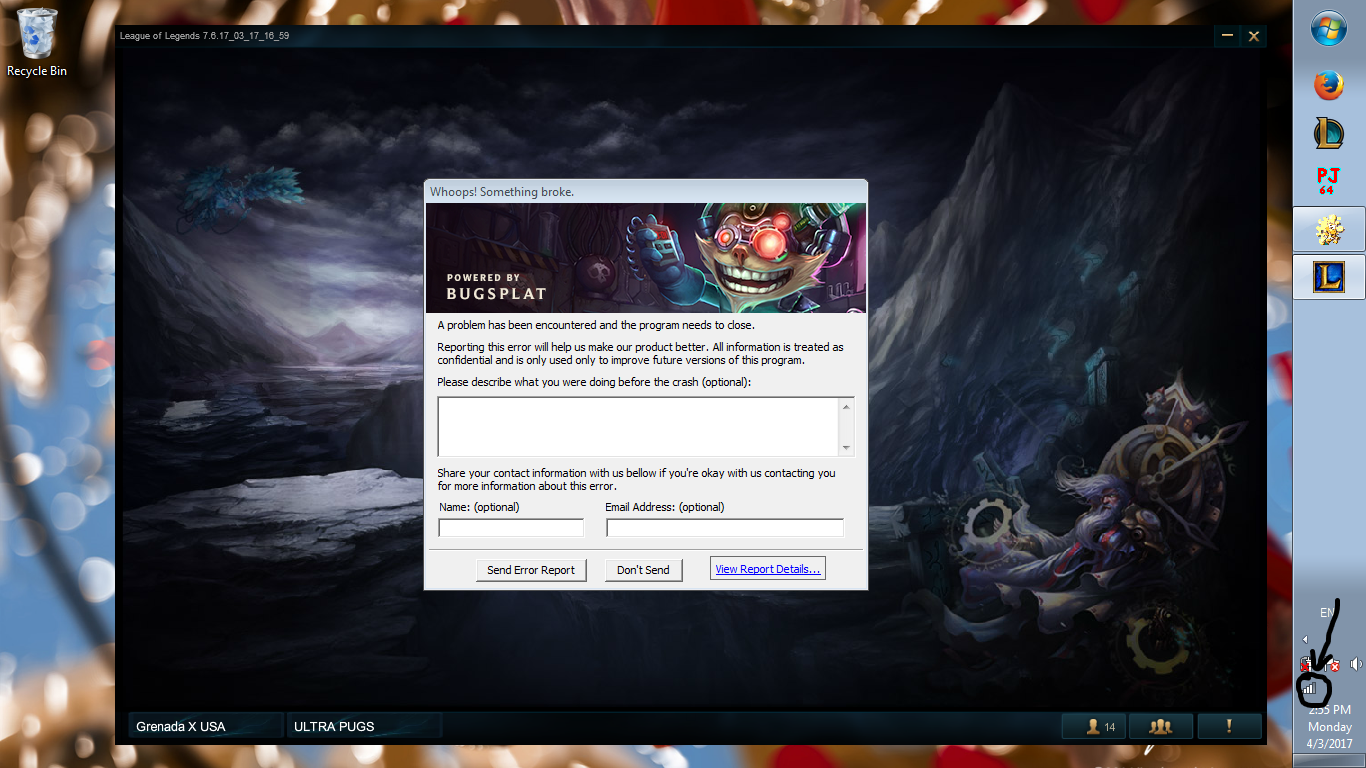Click the Don't Send button
The width and height of the screenshot is (1366, 768).
pos(643,570)
